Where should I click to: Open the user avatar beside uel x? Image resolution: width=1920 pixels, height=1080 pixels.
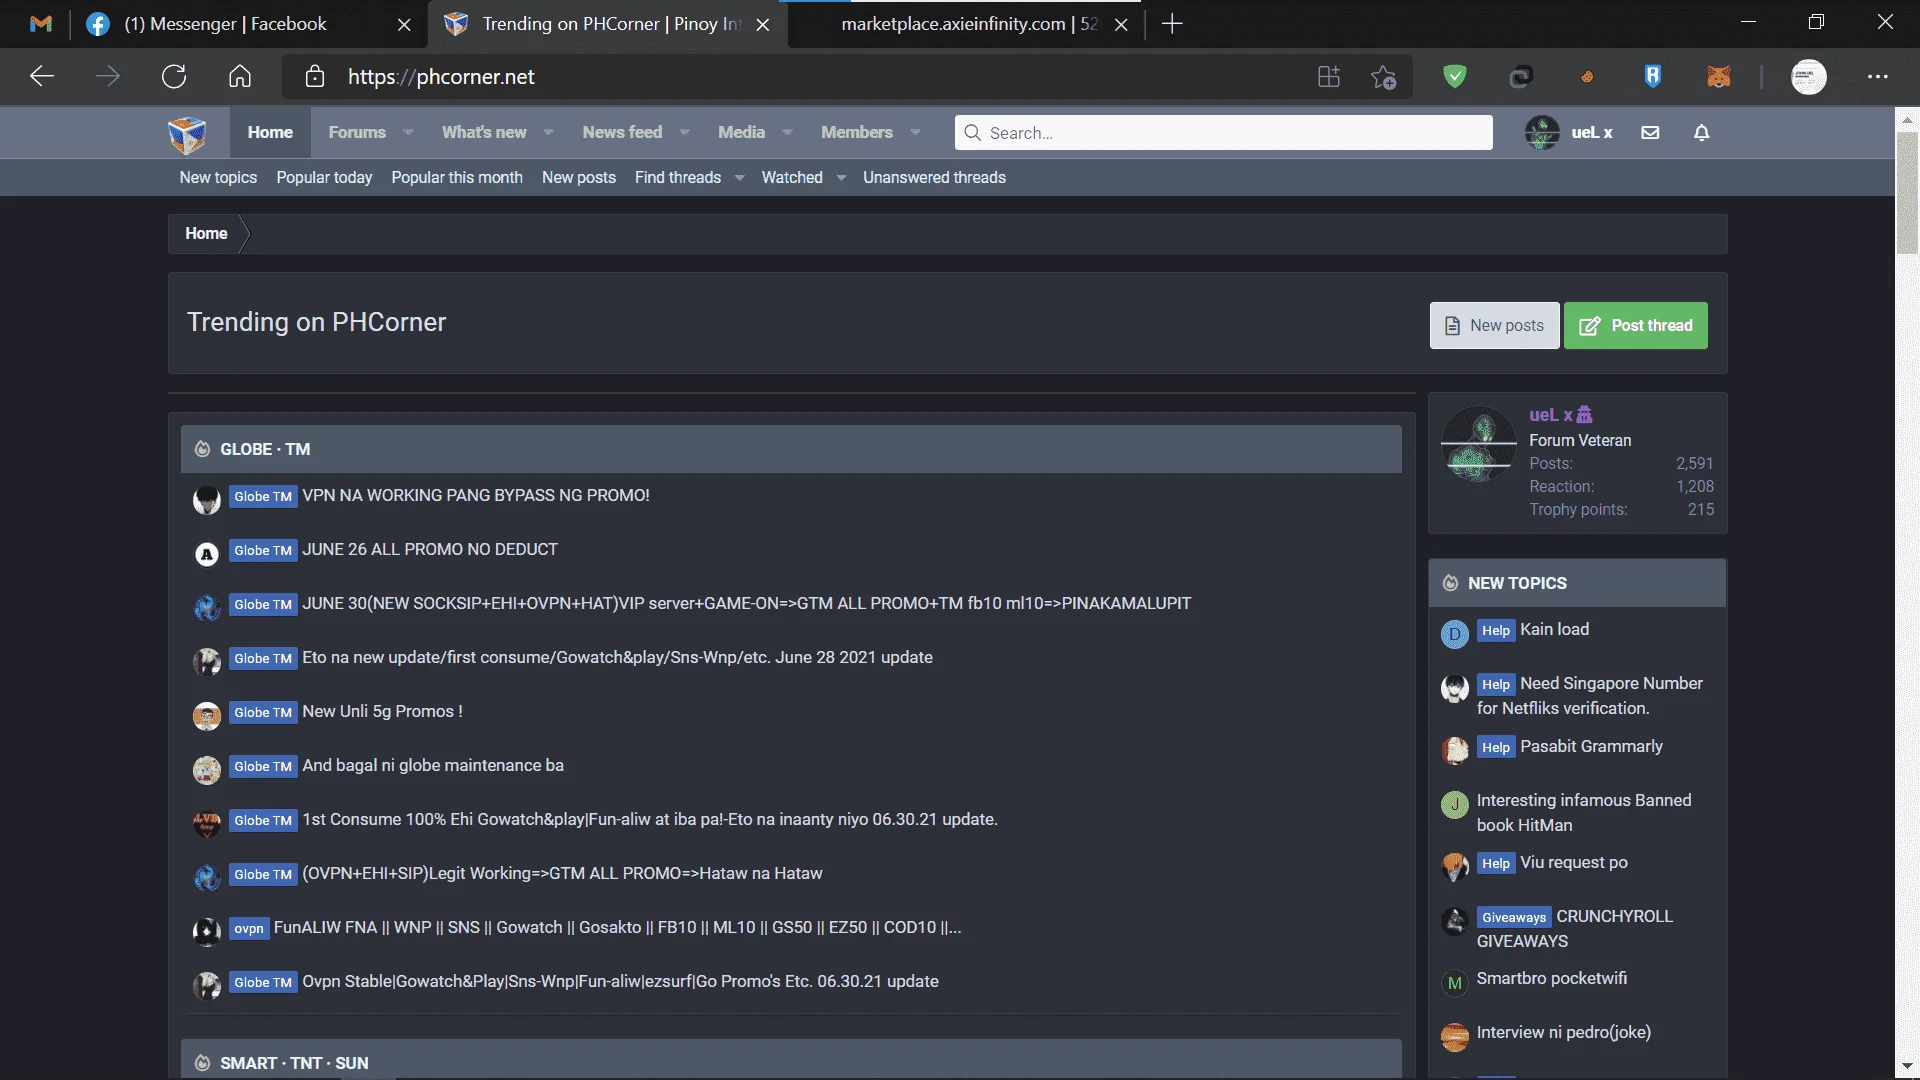pyautogui.click(x=1542, y=132)
